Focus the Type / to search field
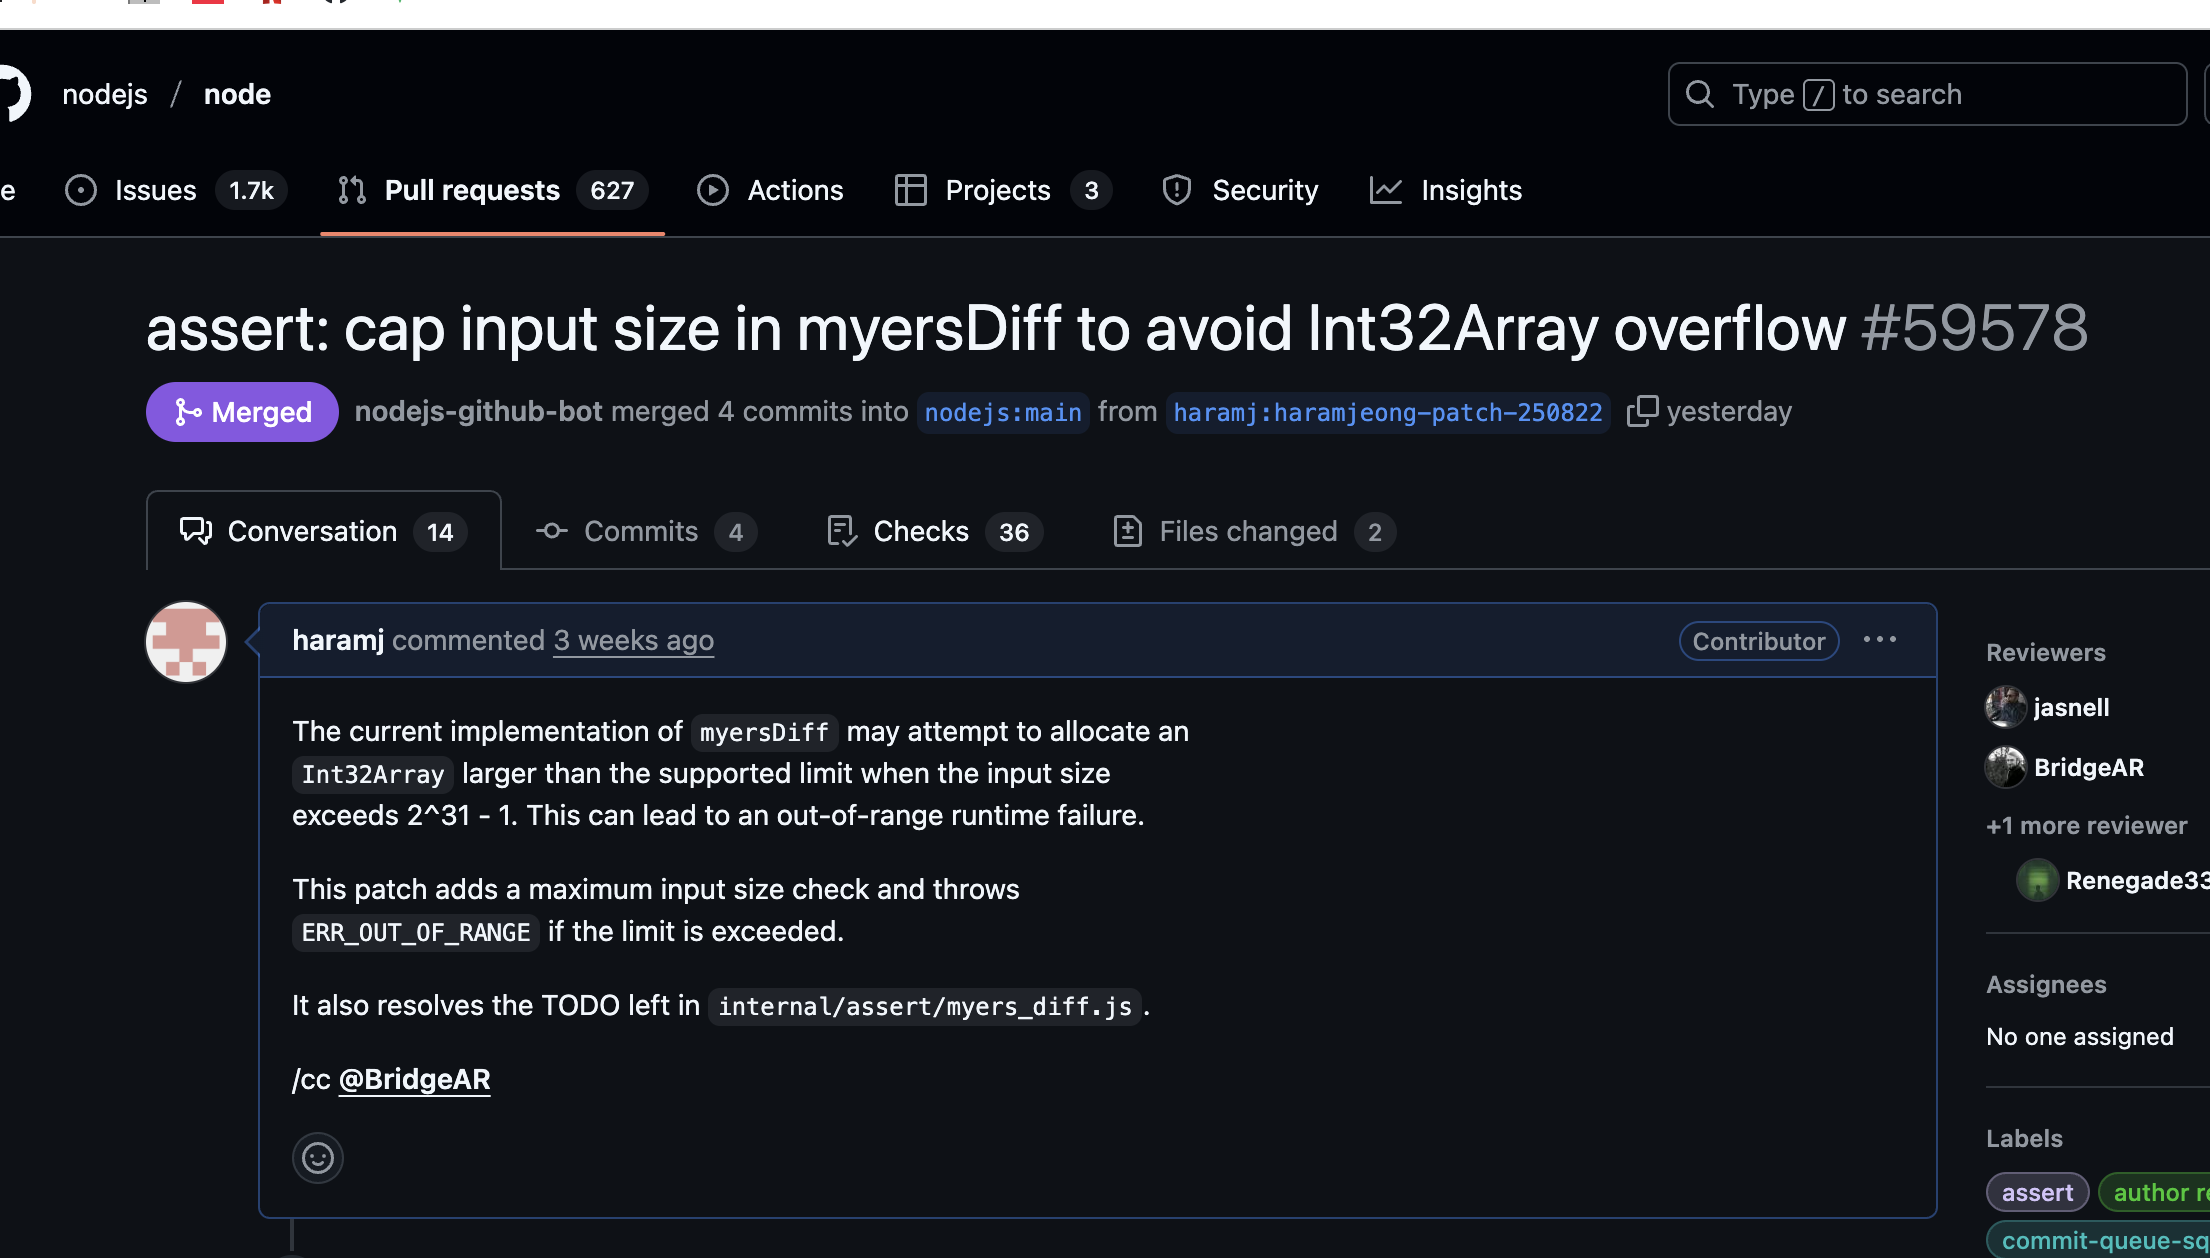Screen dimensions: 2210x1258 [x=1926, y=94]
